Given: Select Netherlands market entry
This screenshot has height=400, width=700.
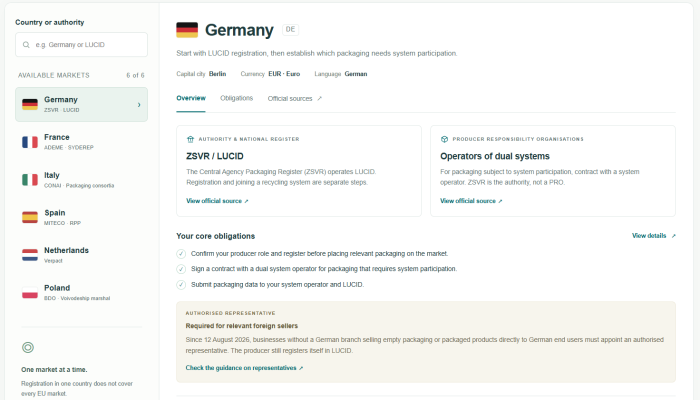Looking at the screenshot, I should (x=81, y=255).
